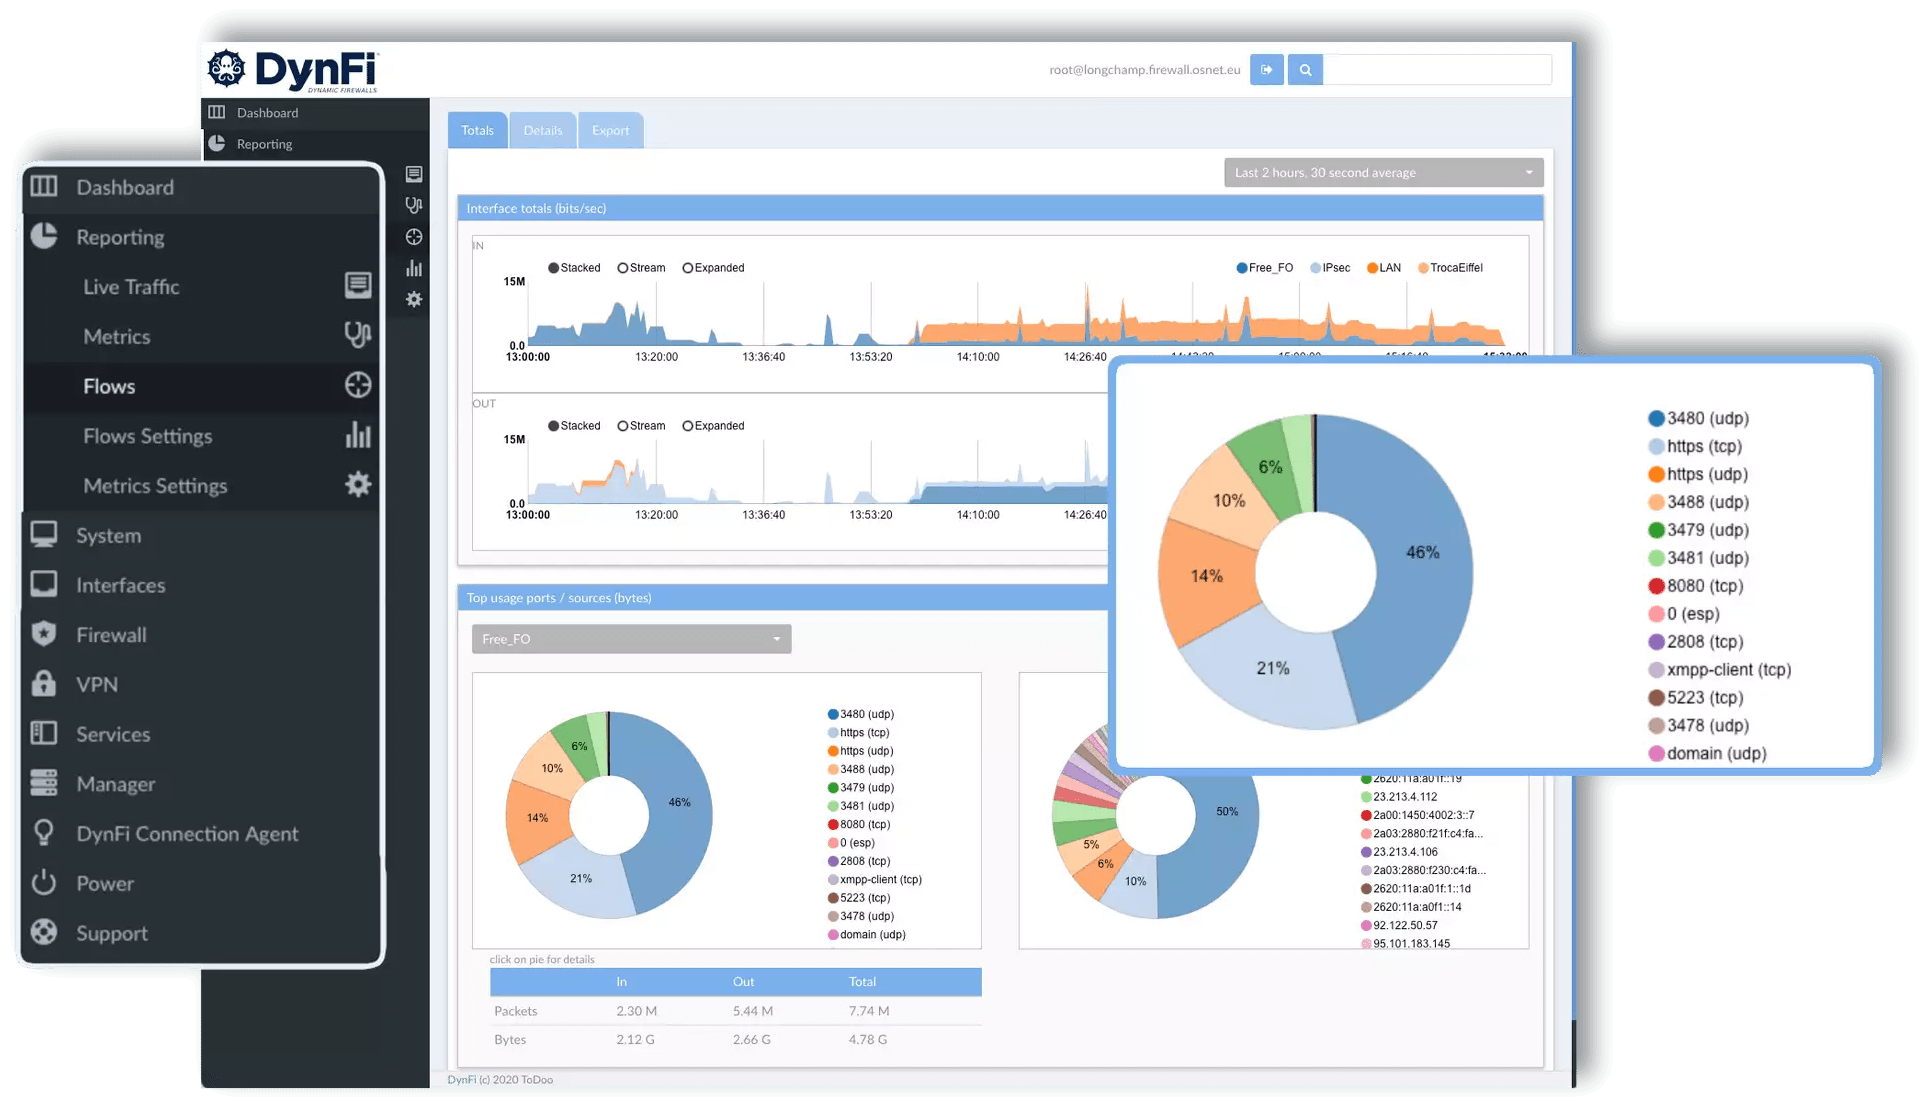The width and height of the screenshot is (1928, 1106).
Task: Click the Metrics Settings gear icon
Action: (x=360, y=486)
